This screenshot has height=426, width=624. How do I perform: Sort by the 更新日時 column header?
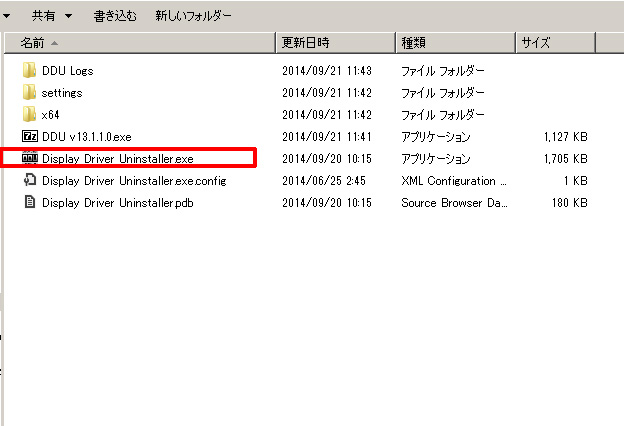(335, 43)
